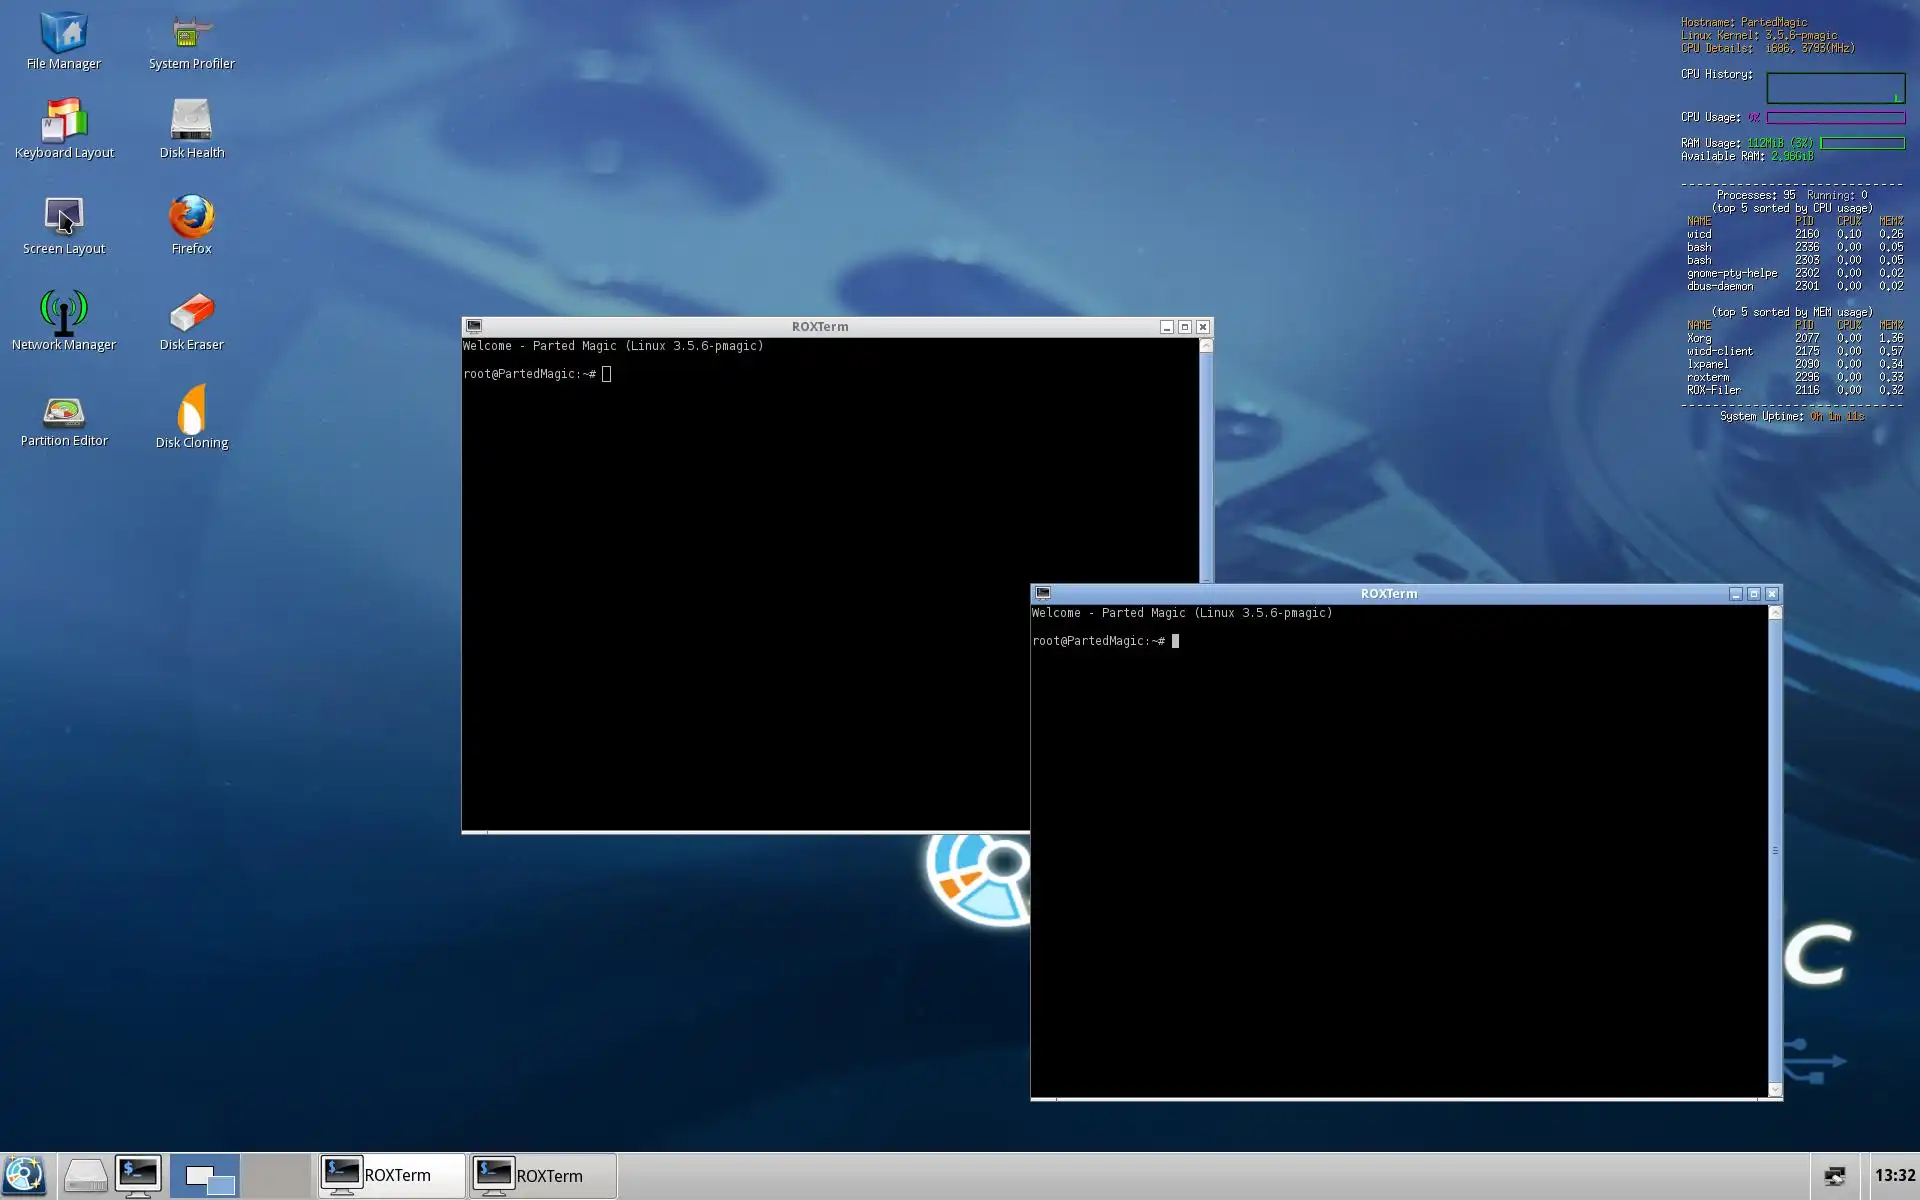This screenshot has height=1200, width=1920.
Task: Open the Screen Layout utility icon
Action: coord(64,216)
